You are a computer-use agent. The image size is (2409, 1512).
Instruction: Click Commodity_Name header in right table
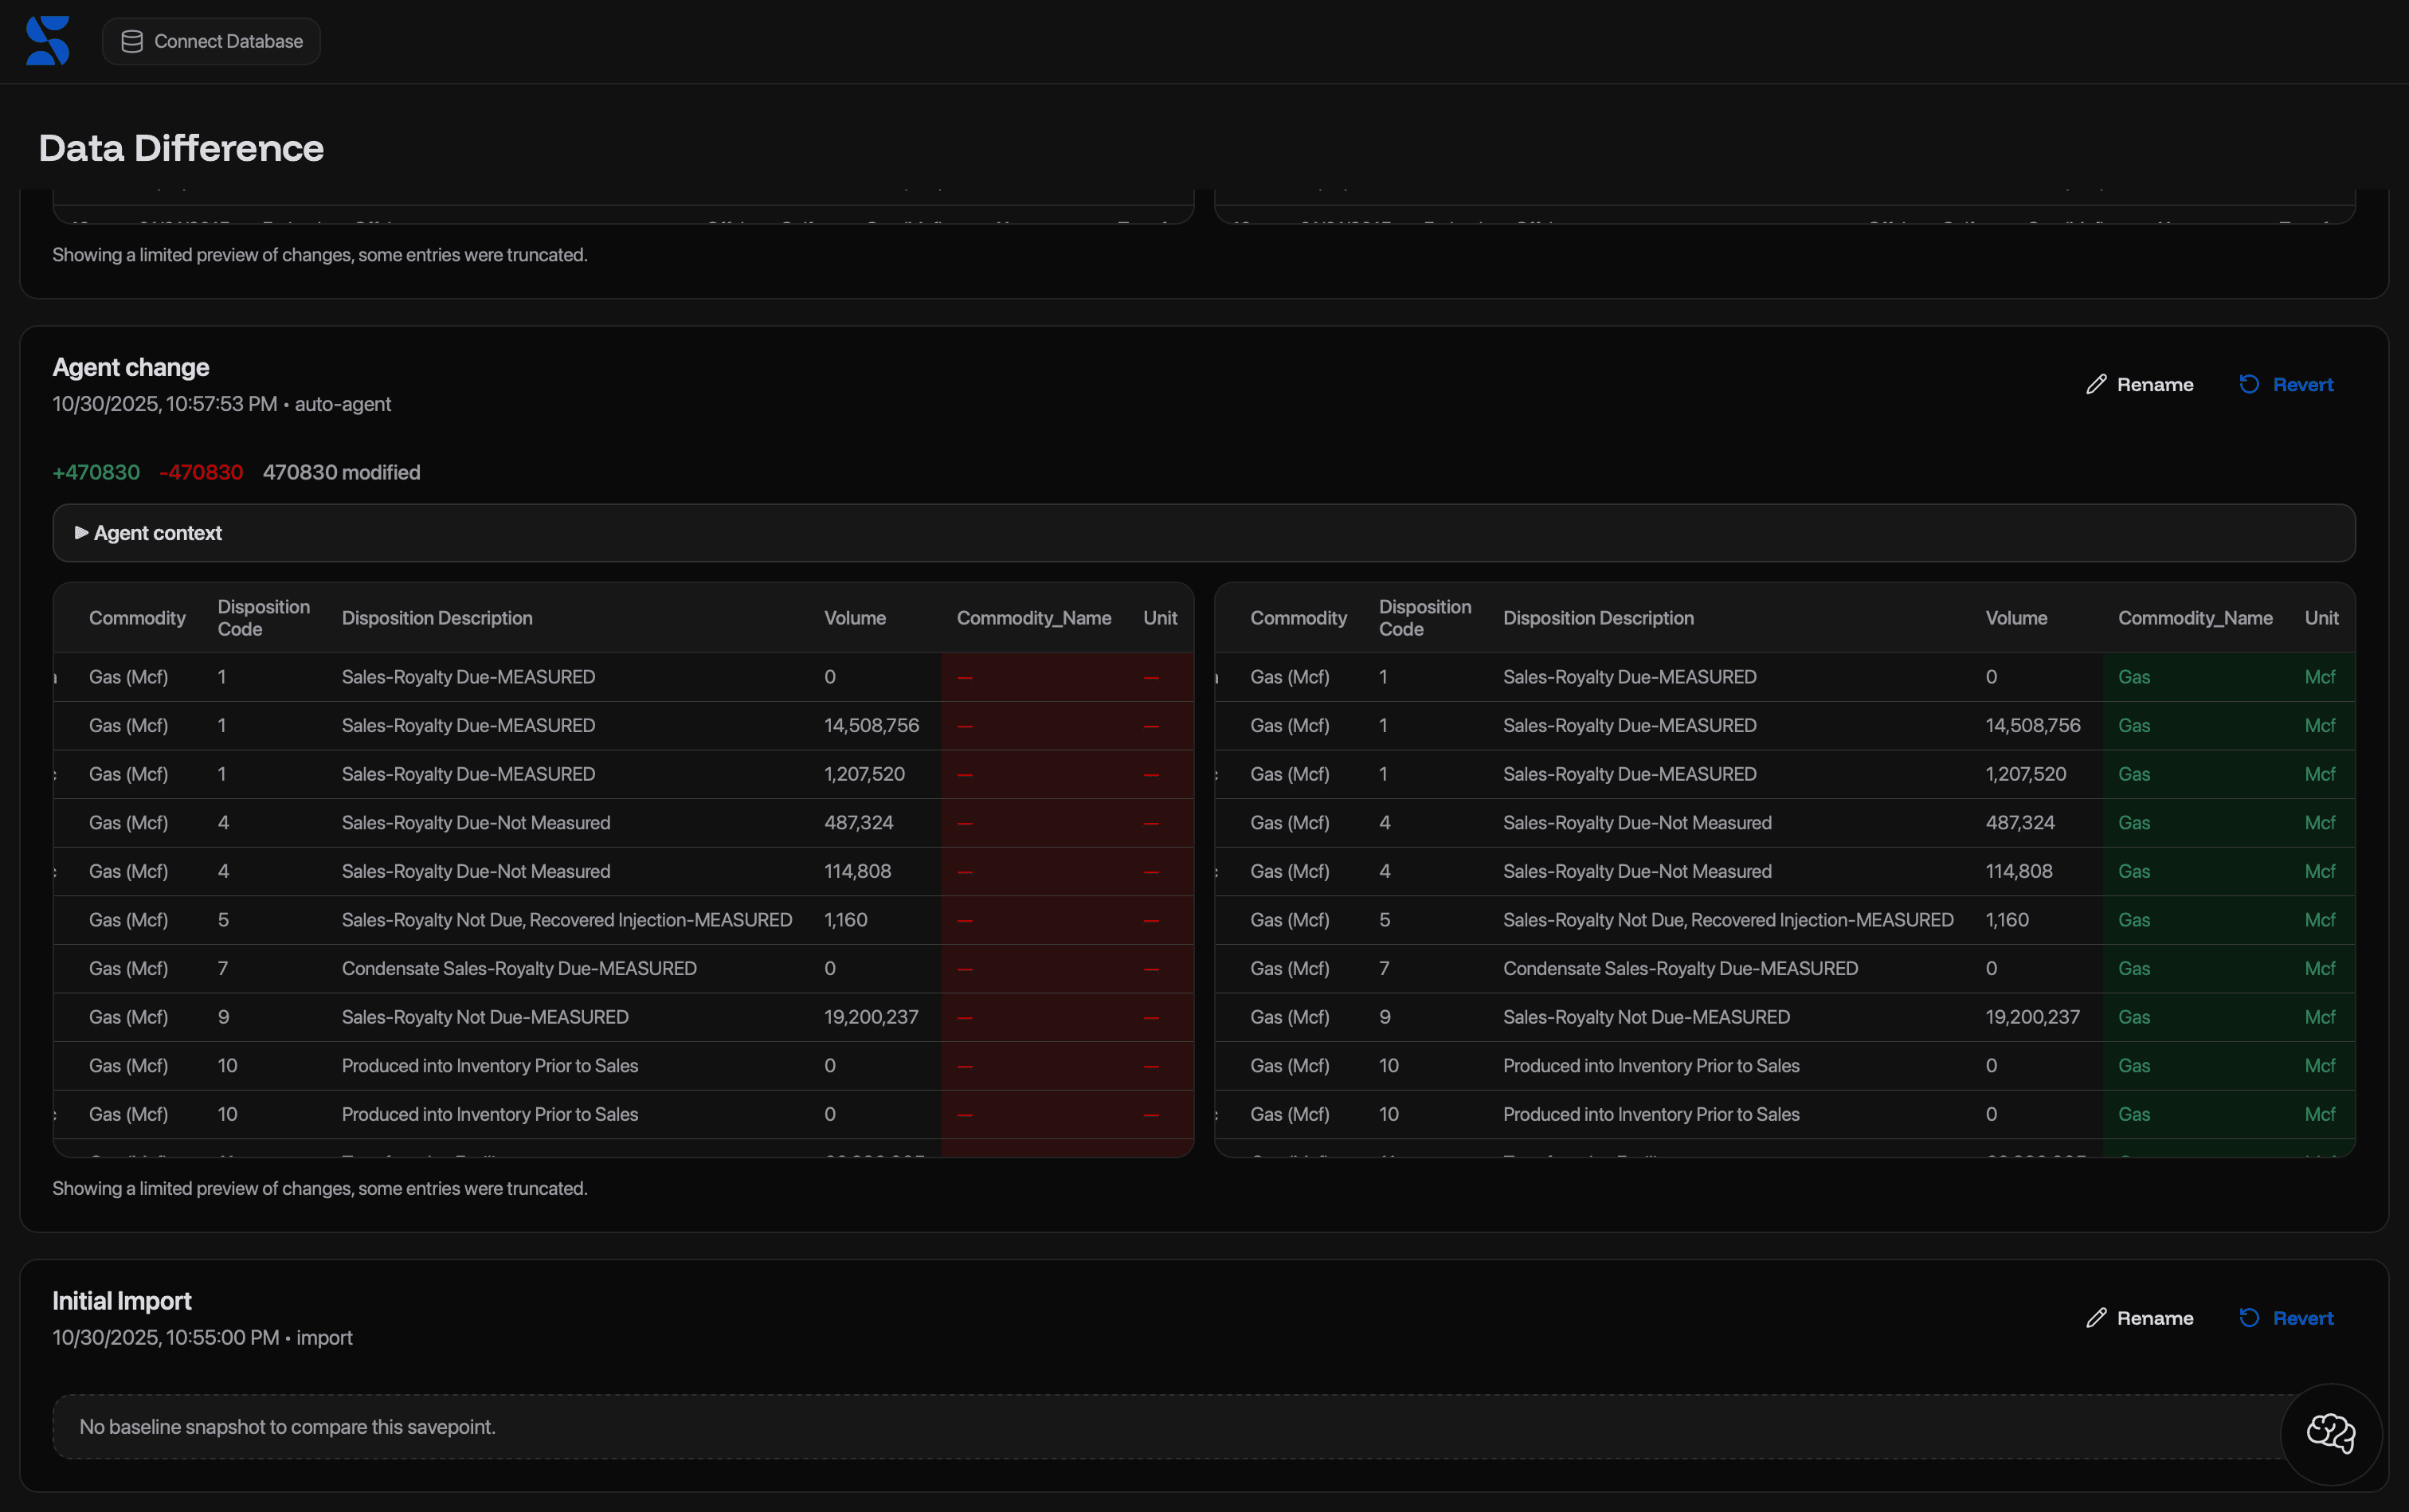[x=2194, y=618]
